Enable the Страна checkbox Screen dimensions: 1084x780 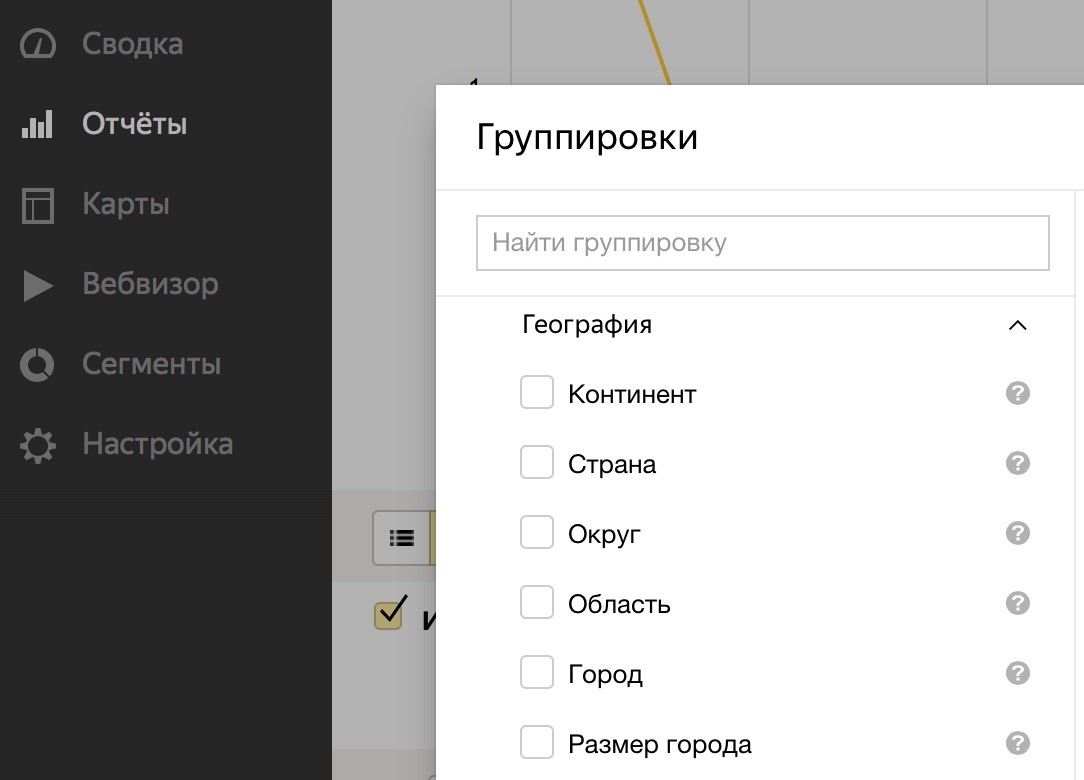tap(536, 462)
